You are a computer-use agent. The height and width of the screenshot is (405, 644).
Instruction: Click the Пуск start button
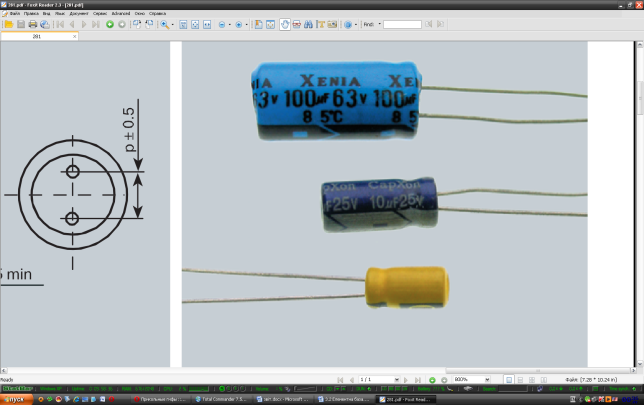(16, 399)
